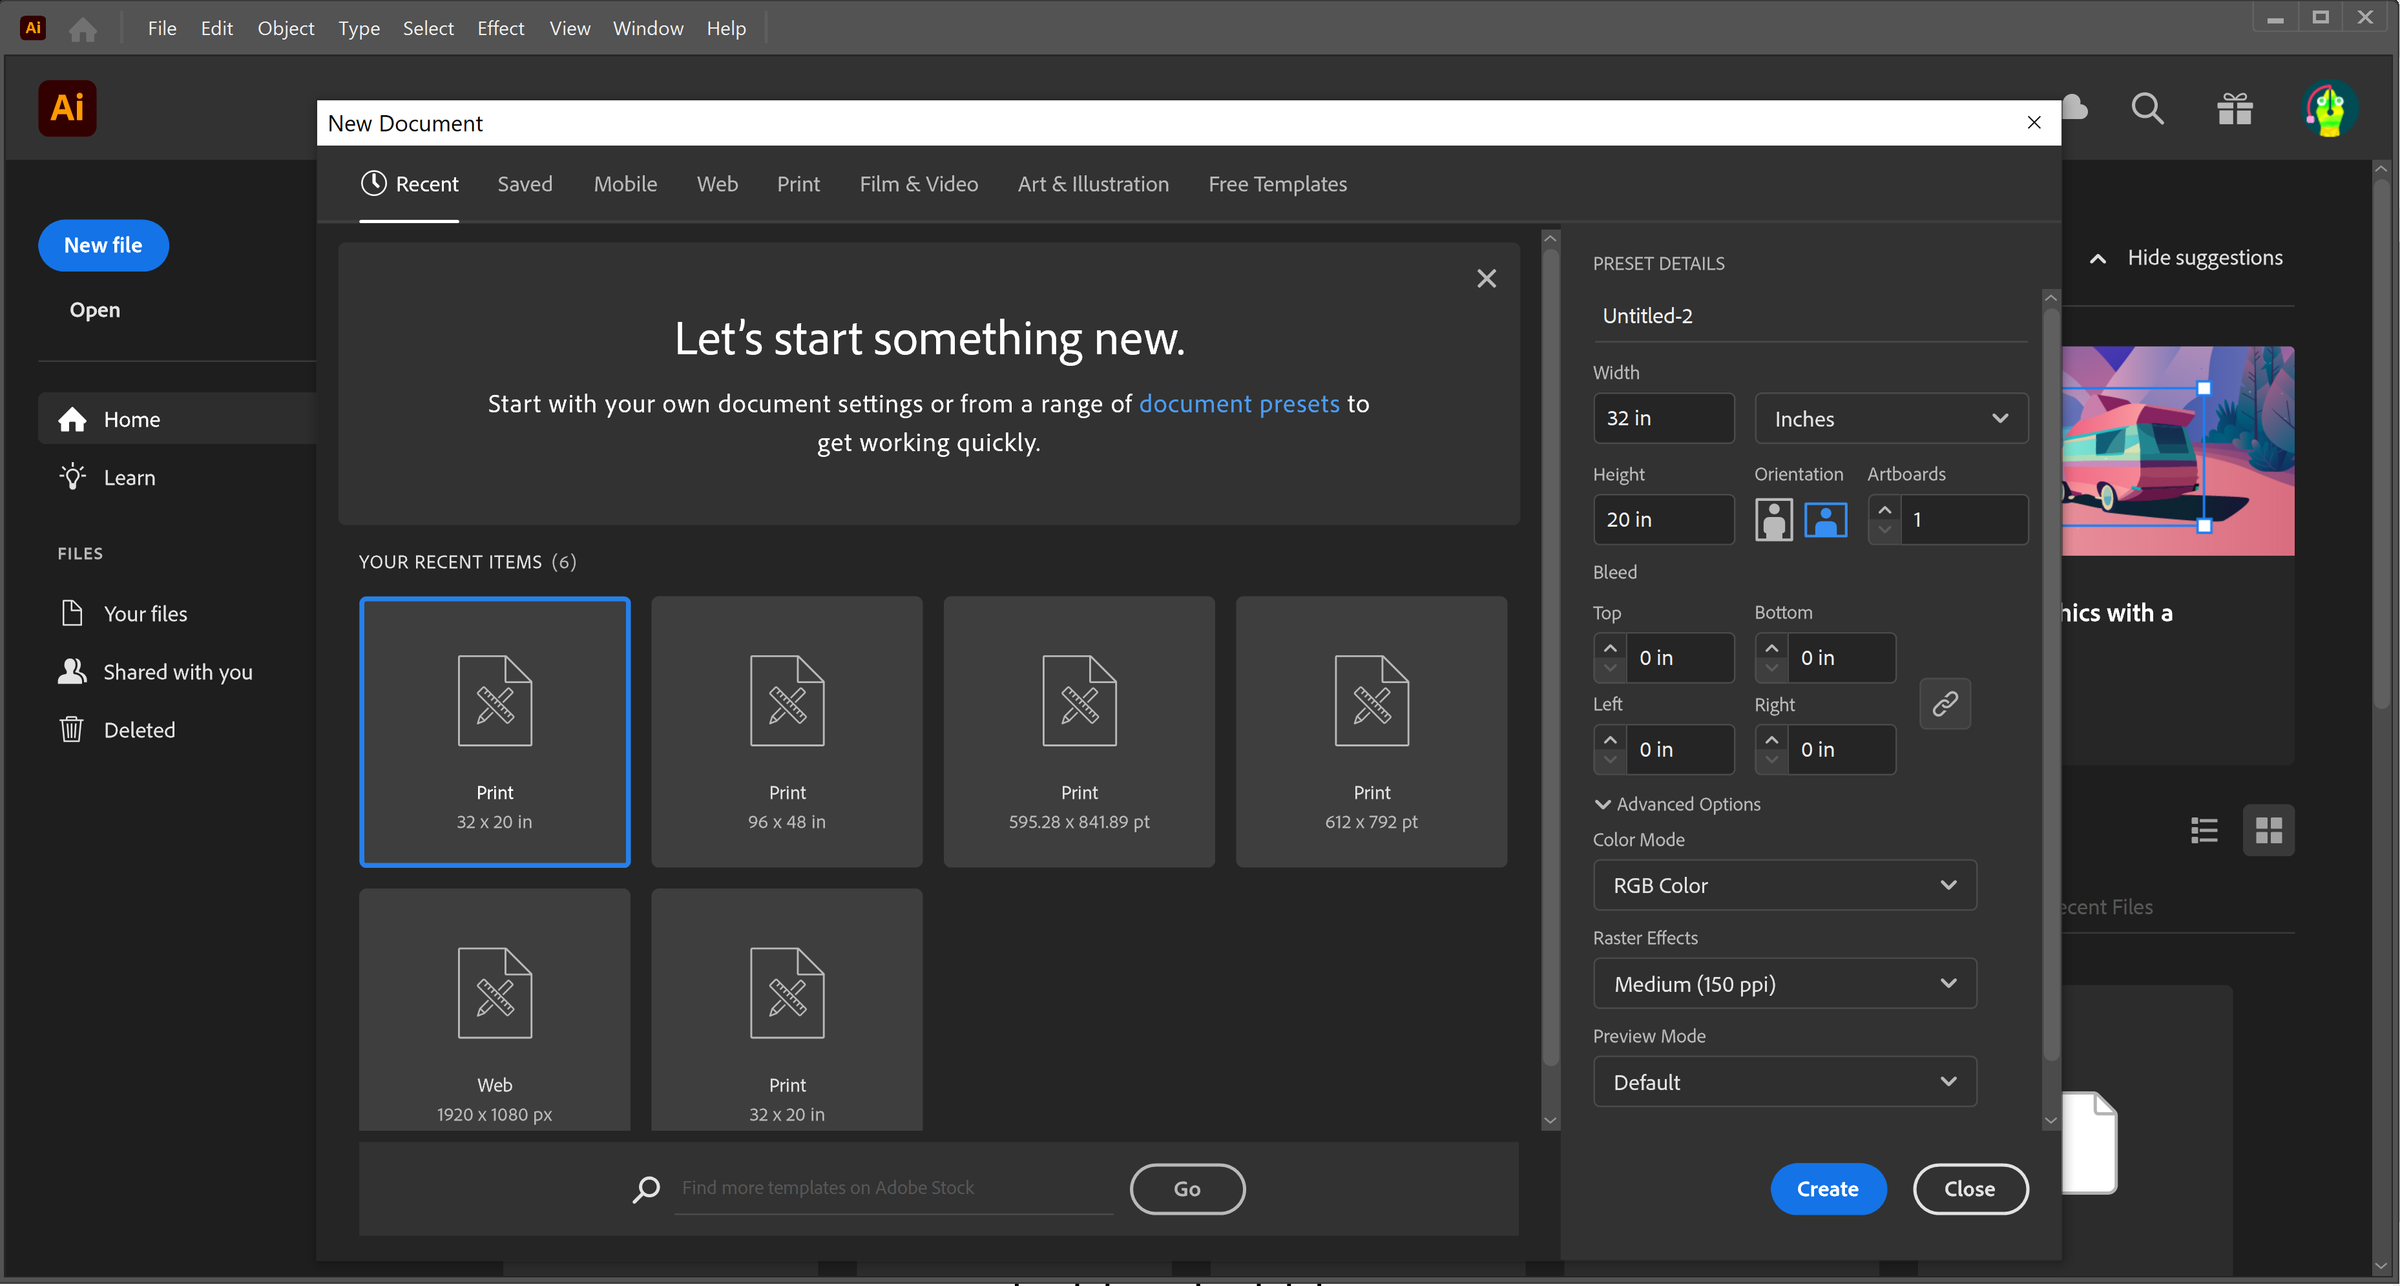
Task: Switch to the Saved tab
Action: pos(525,184)
